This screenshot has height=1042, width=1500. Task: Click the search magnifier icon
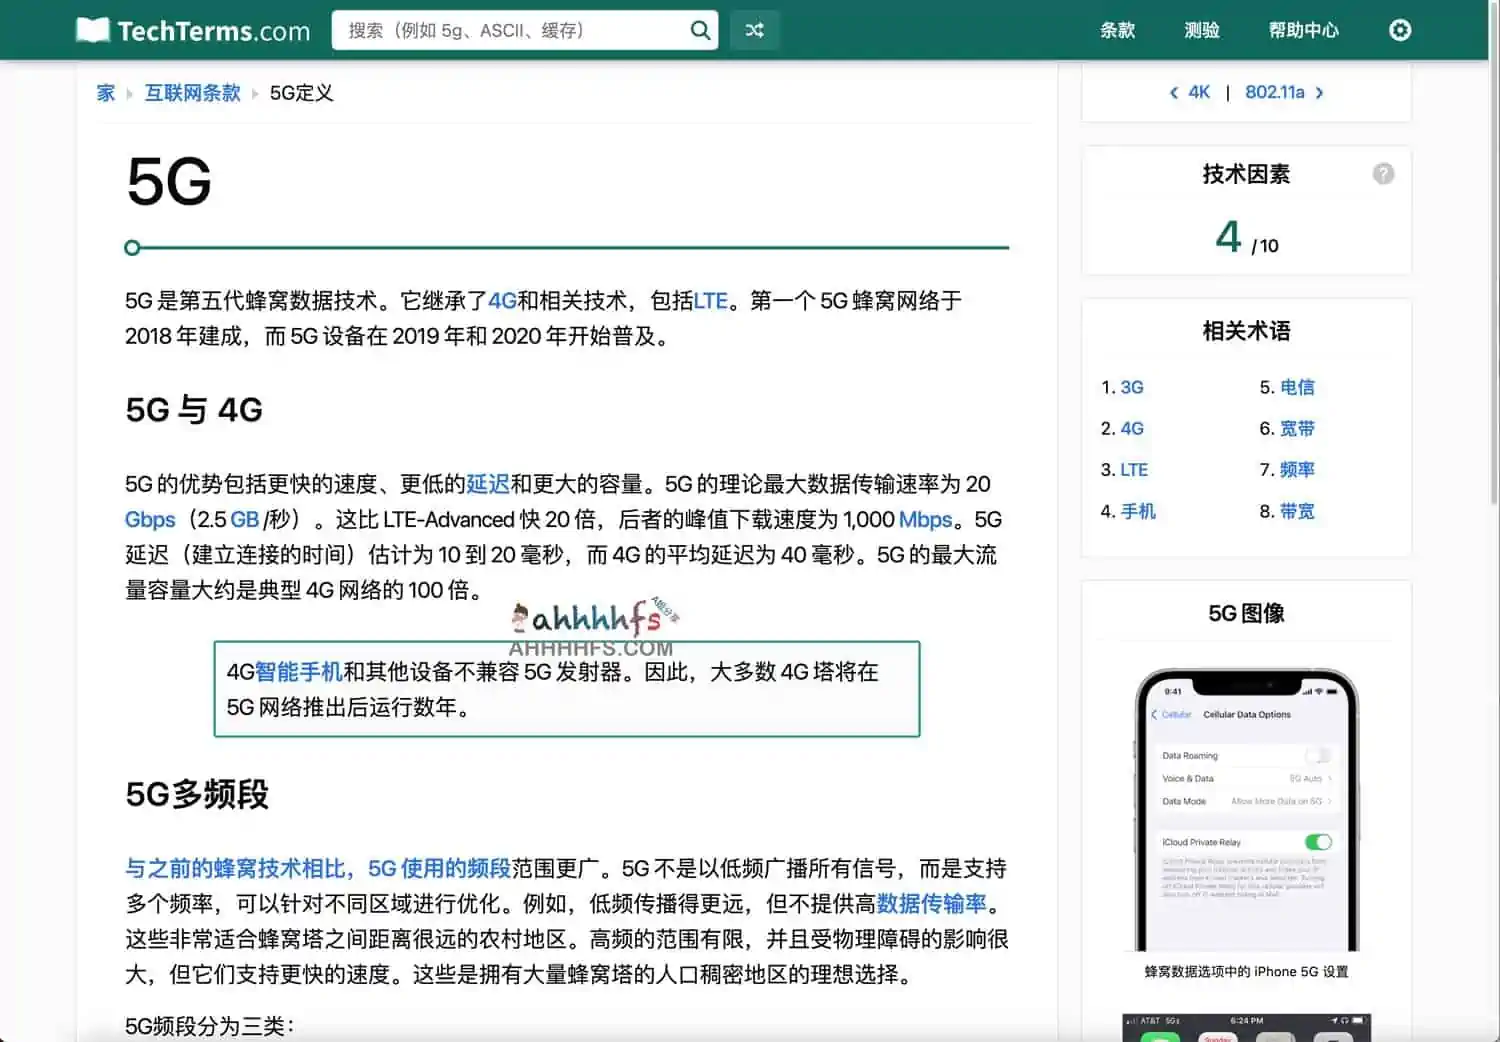pyautogui.click(x=699, y=30)
